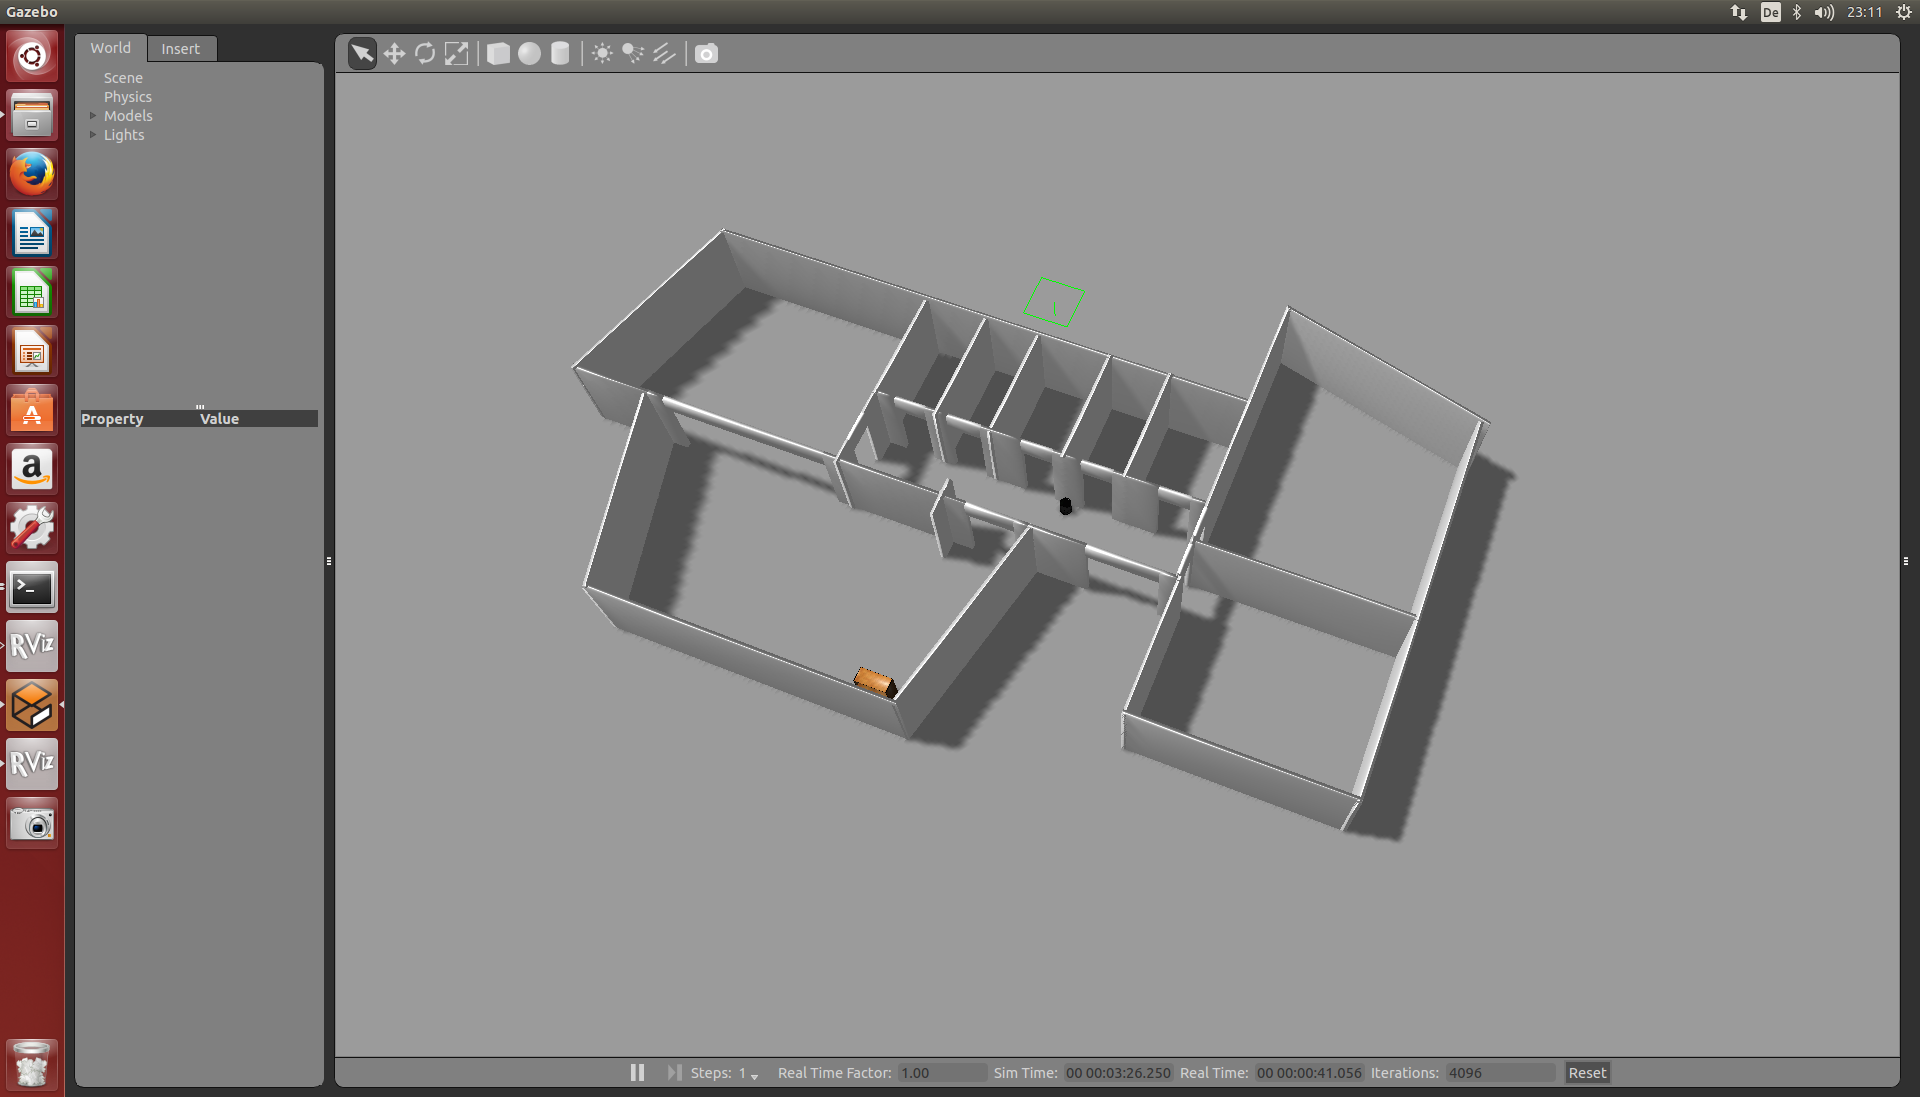Image resolution: width=1920 pixels, height=1097 pixels.
Task: Pause the simulation
Action: coord(637,1072)
